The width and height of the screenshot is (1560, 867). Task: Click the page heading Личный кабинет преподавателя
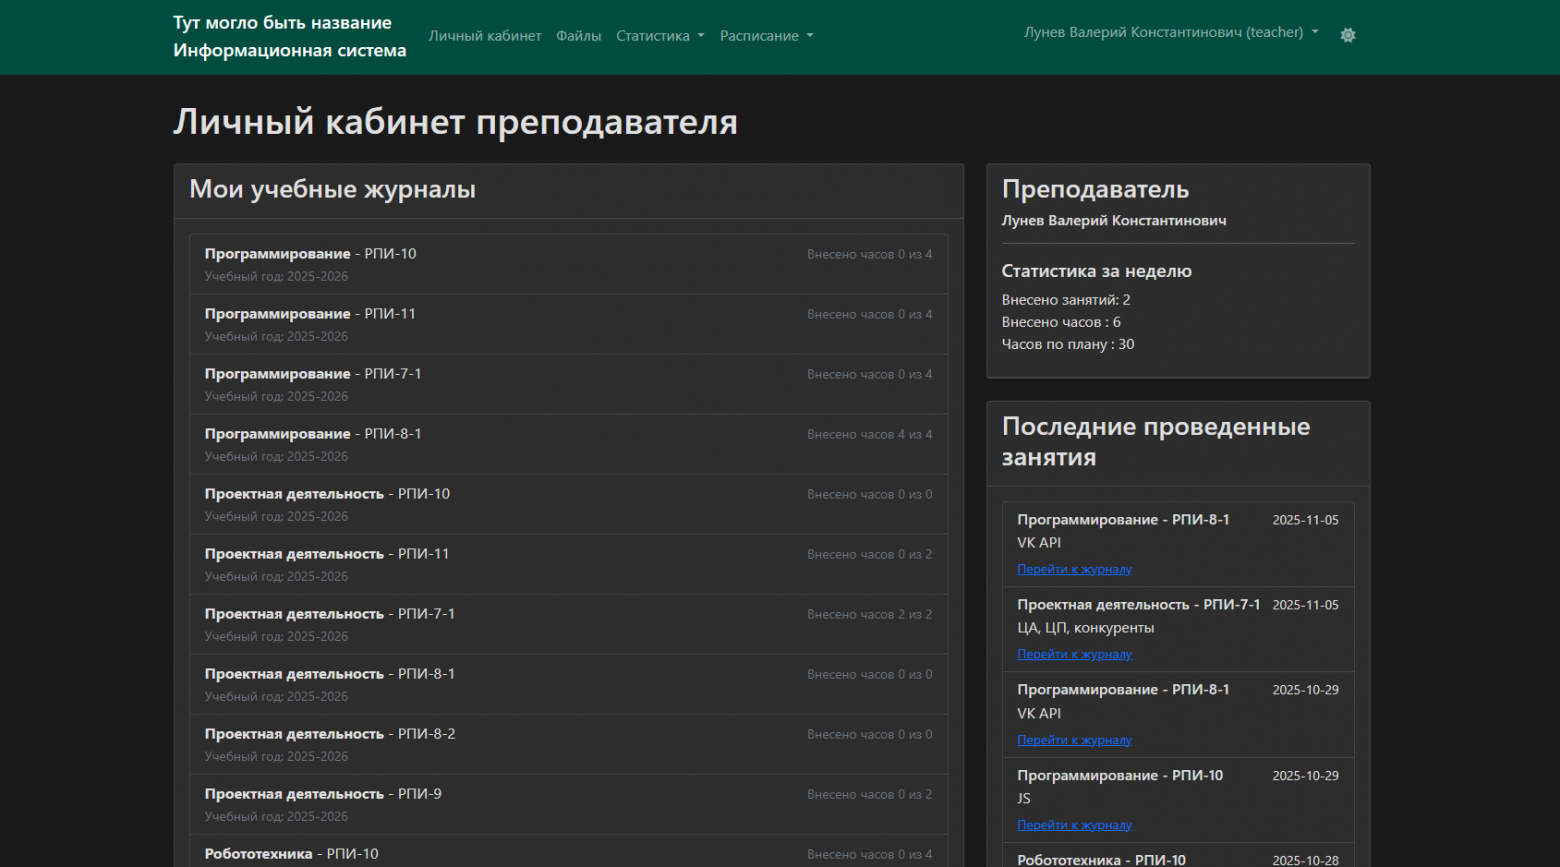click(x=455, y=122)
